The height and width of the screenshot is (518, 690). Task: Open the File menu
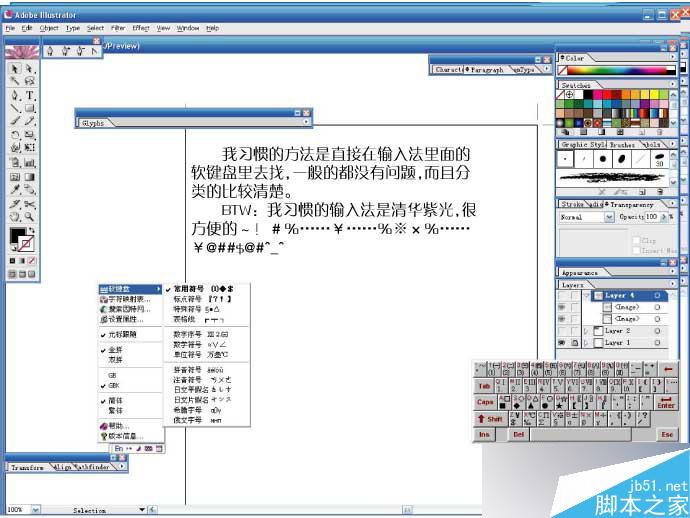point(10,28)
